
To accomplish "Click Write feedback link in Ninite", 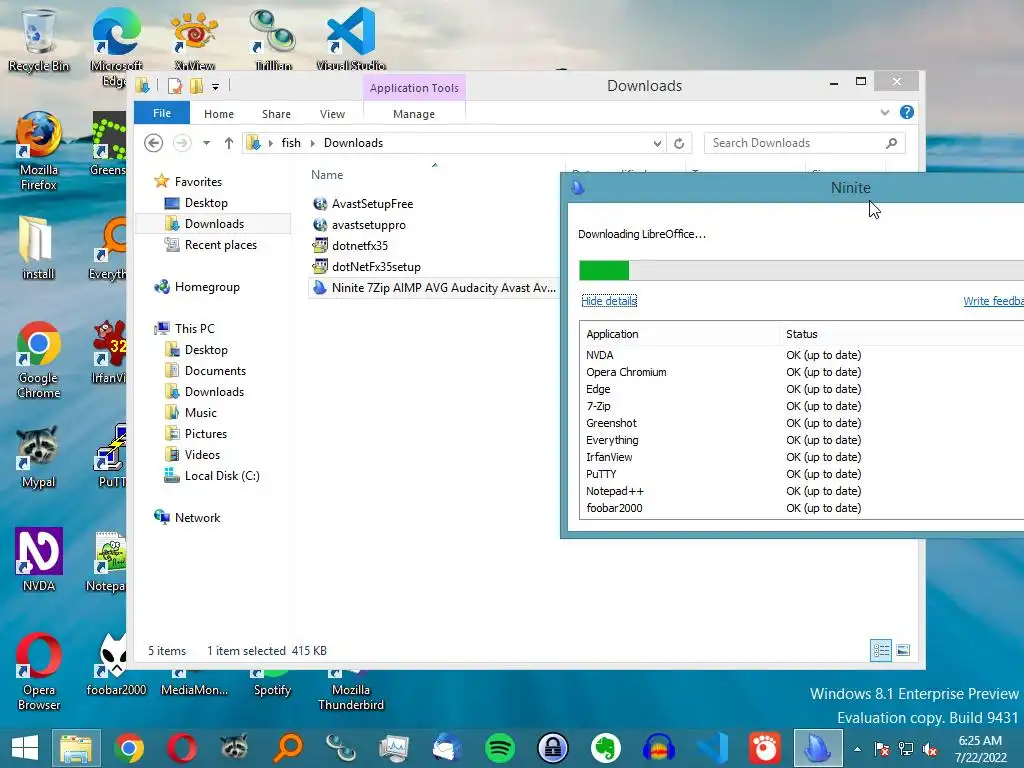I will click(993, 300).
